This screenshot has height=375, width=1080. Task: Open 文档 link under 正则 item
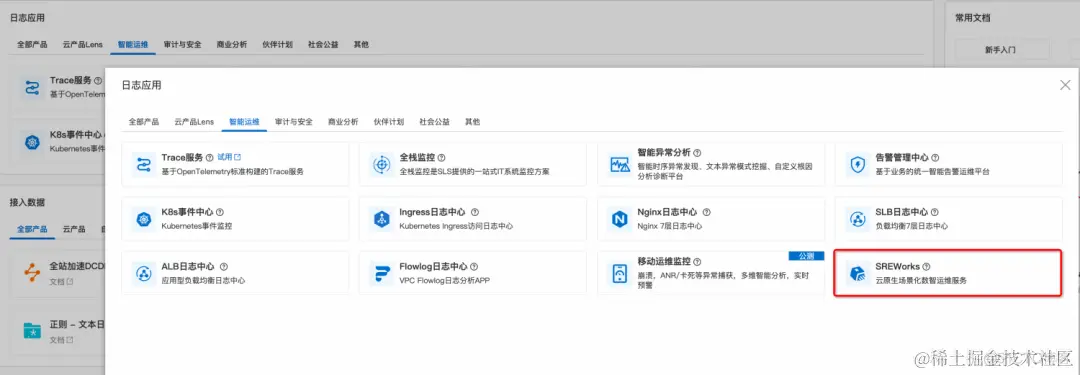point(62,340)
